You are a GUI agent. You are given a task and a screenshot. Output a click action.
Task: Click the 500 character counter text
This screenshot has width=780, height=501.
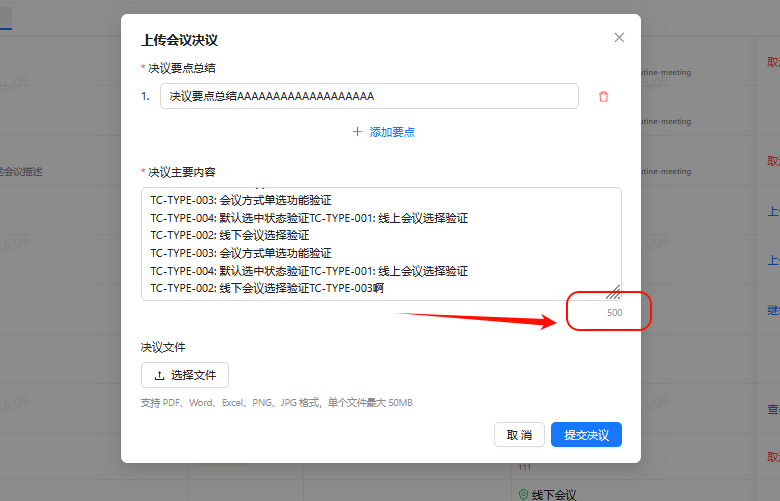tap(614, 312)
